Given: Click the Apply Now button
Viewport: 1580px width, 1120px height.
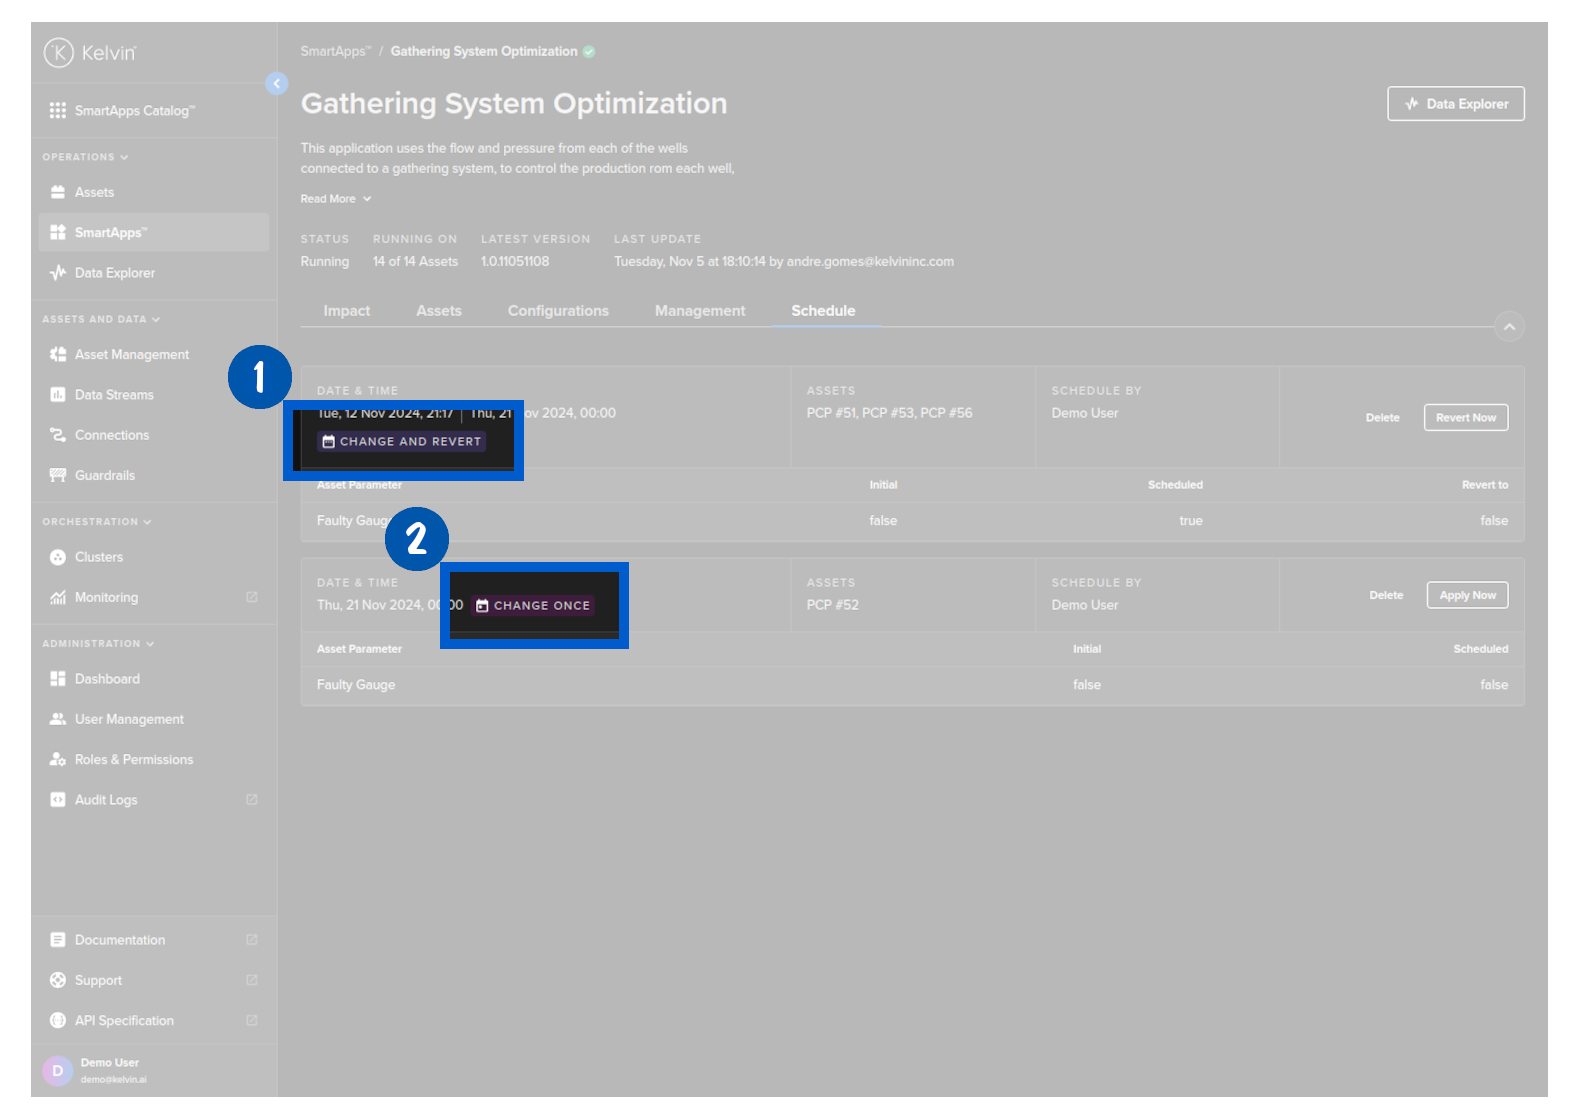Looking at the screenshot, I should tap(1467, 595).
